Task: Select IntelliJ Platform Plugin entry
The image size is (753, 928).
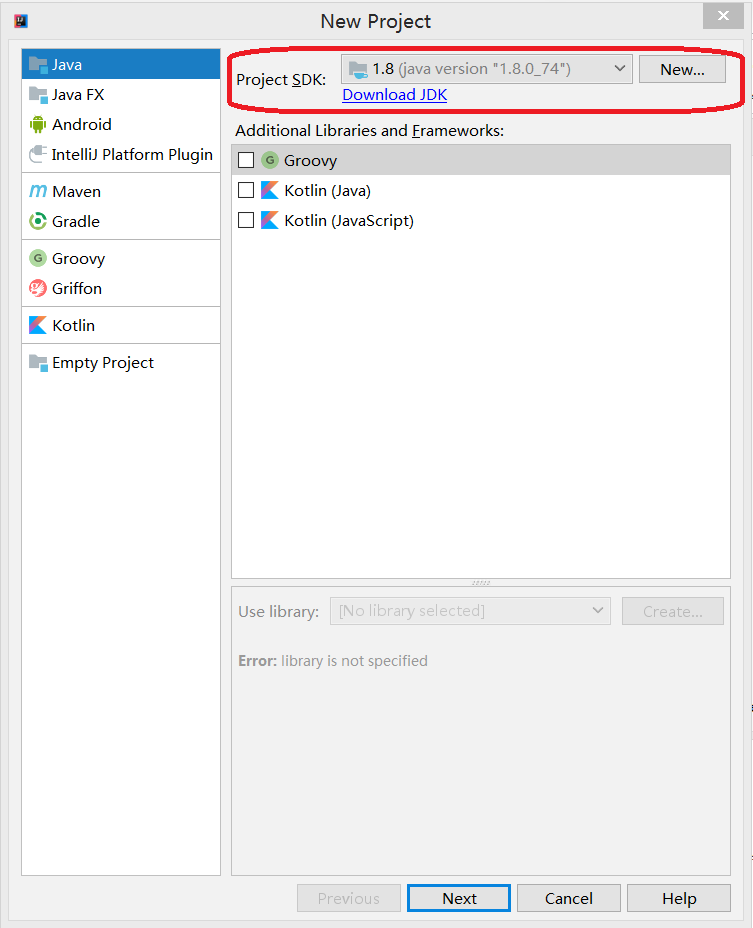Action: 132,154
